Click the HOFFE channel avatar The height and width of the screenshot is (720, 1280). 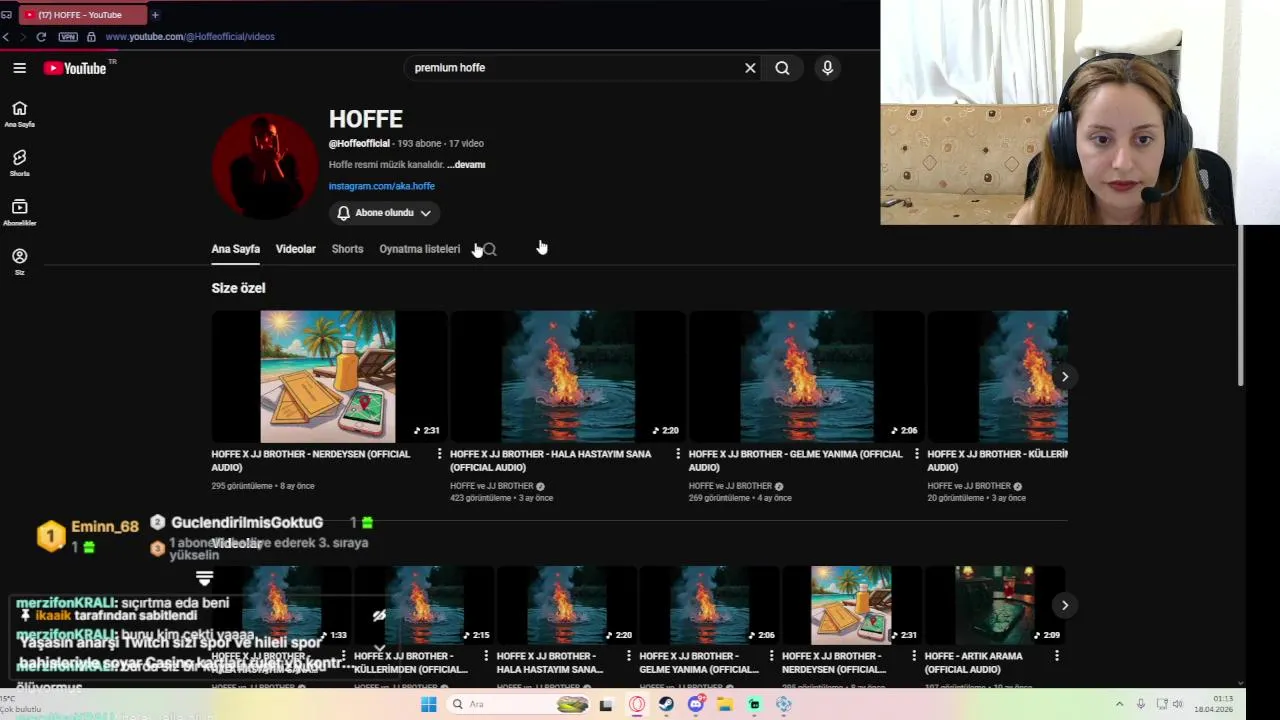(x=265, y=166)
